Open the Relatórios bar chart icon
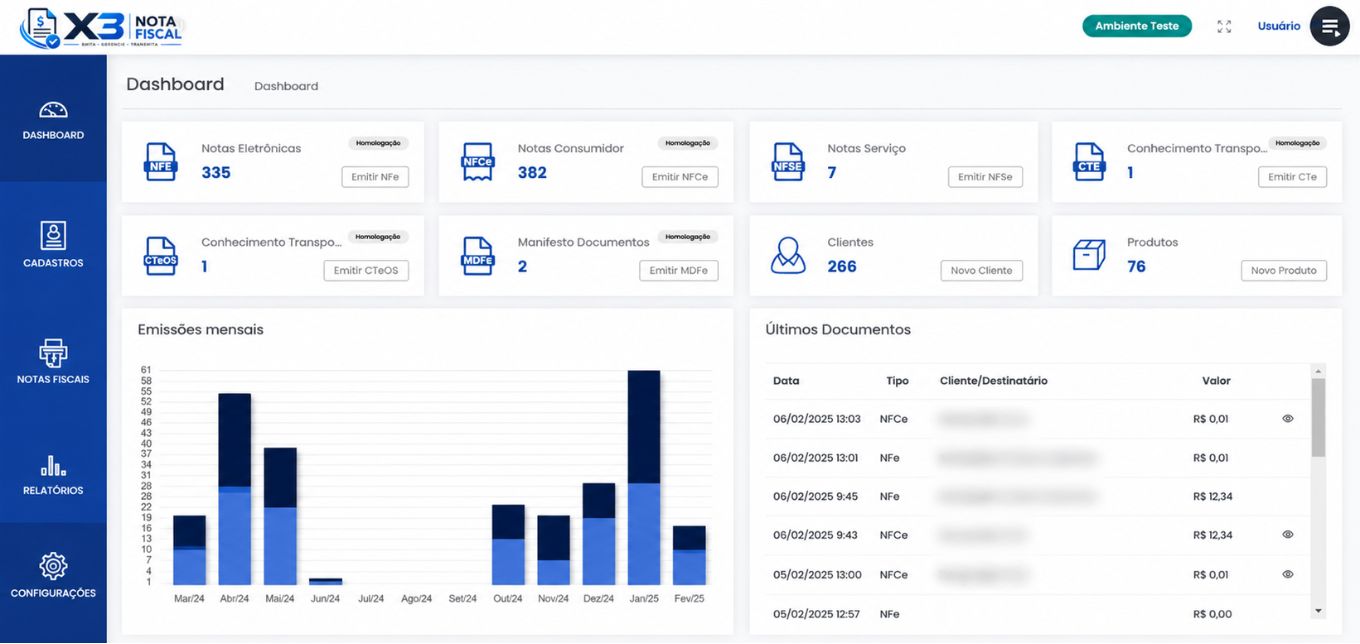This screenshot has width=1360, height=644. (53, 466)
